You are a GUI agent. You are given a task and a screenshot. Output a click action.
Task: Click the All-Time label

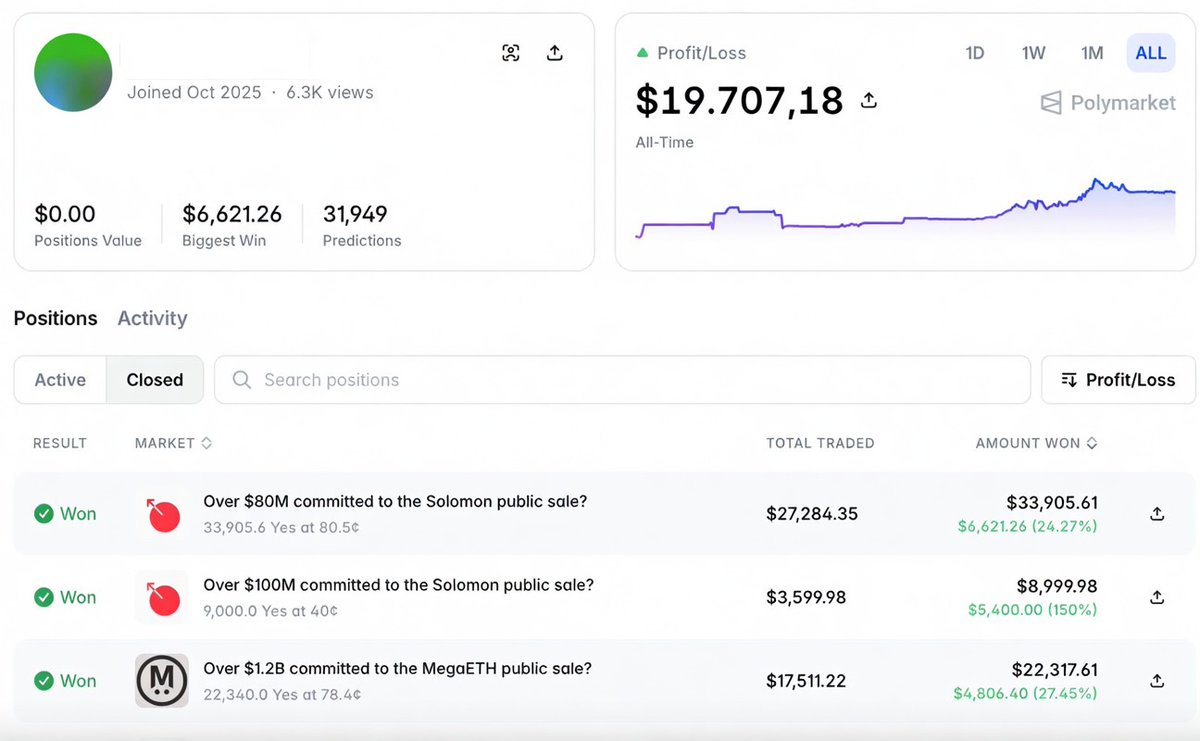pyautogui.click(x=665, y=142)
